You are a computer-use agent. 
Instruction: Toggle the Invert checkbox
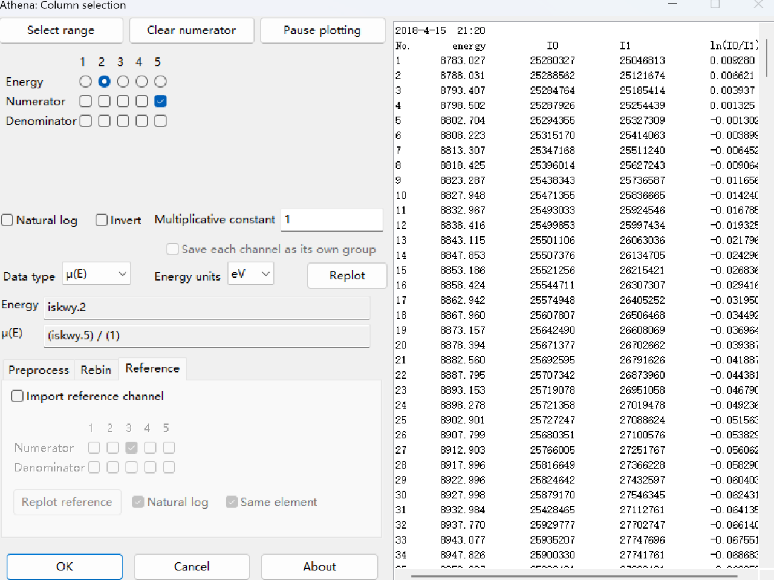click(x=102, y=220)
